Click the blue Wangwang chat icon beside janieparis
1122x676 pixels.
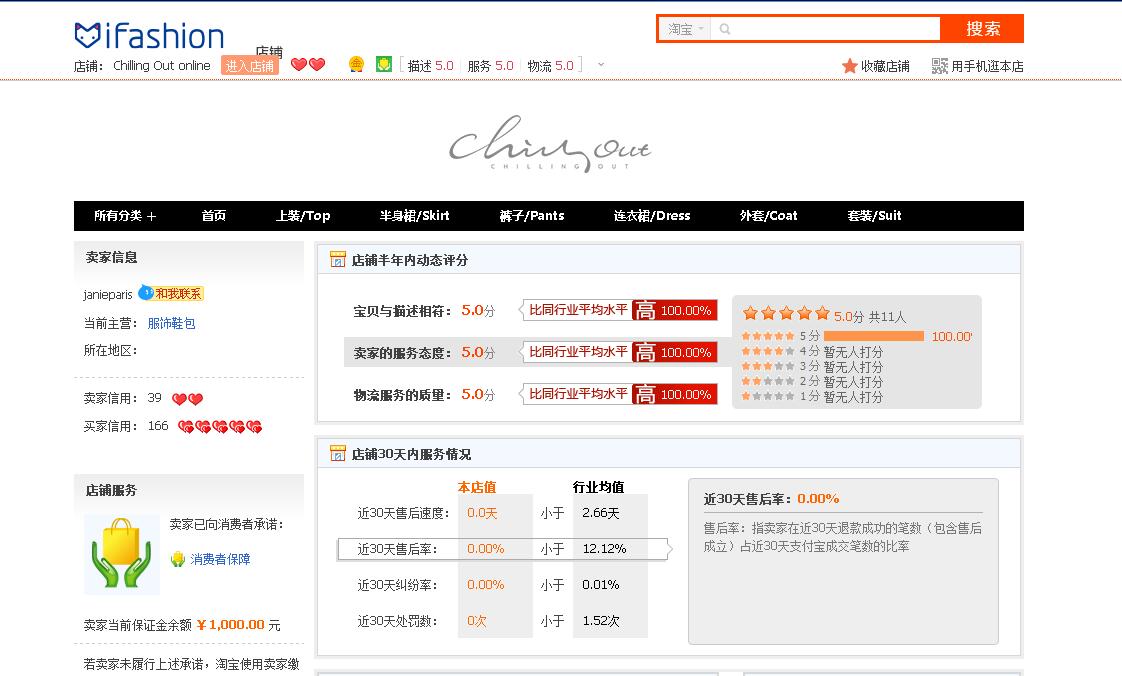pos(145,293)
